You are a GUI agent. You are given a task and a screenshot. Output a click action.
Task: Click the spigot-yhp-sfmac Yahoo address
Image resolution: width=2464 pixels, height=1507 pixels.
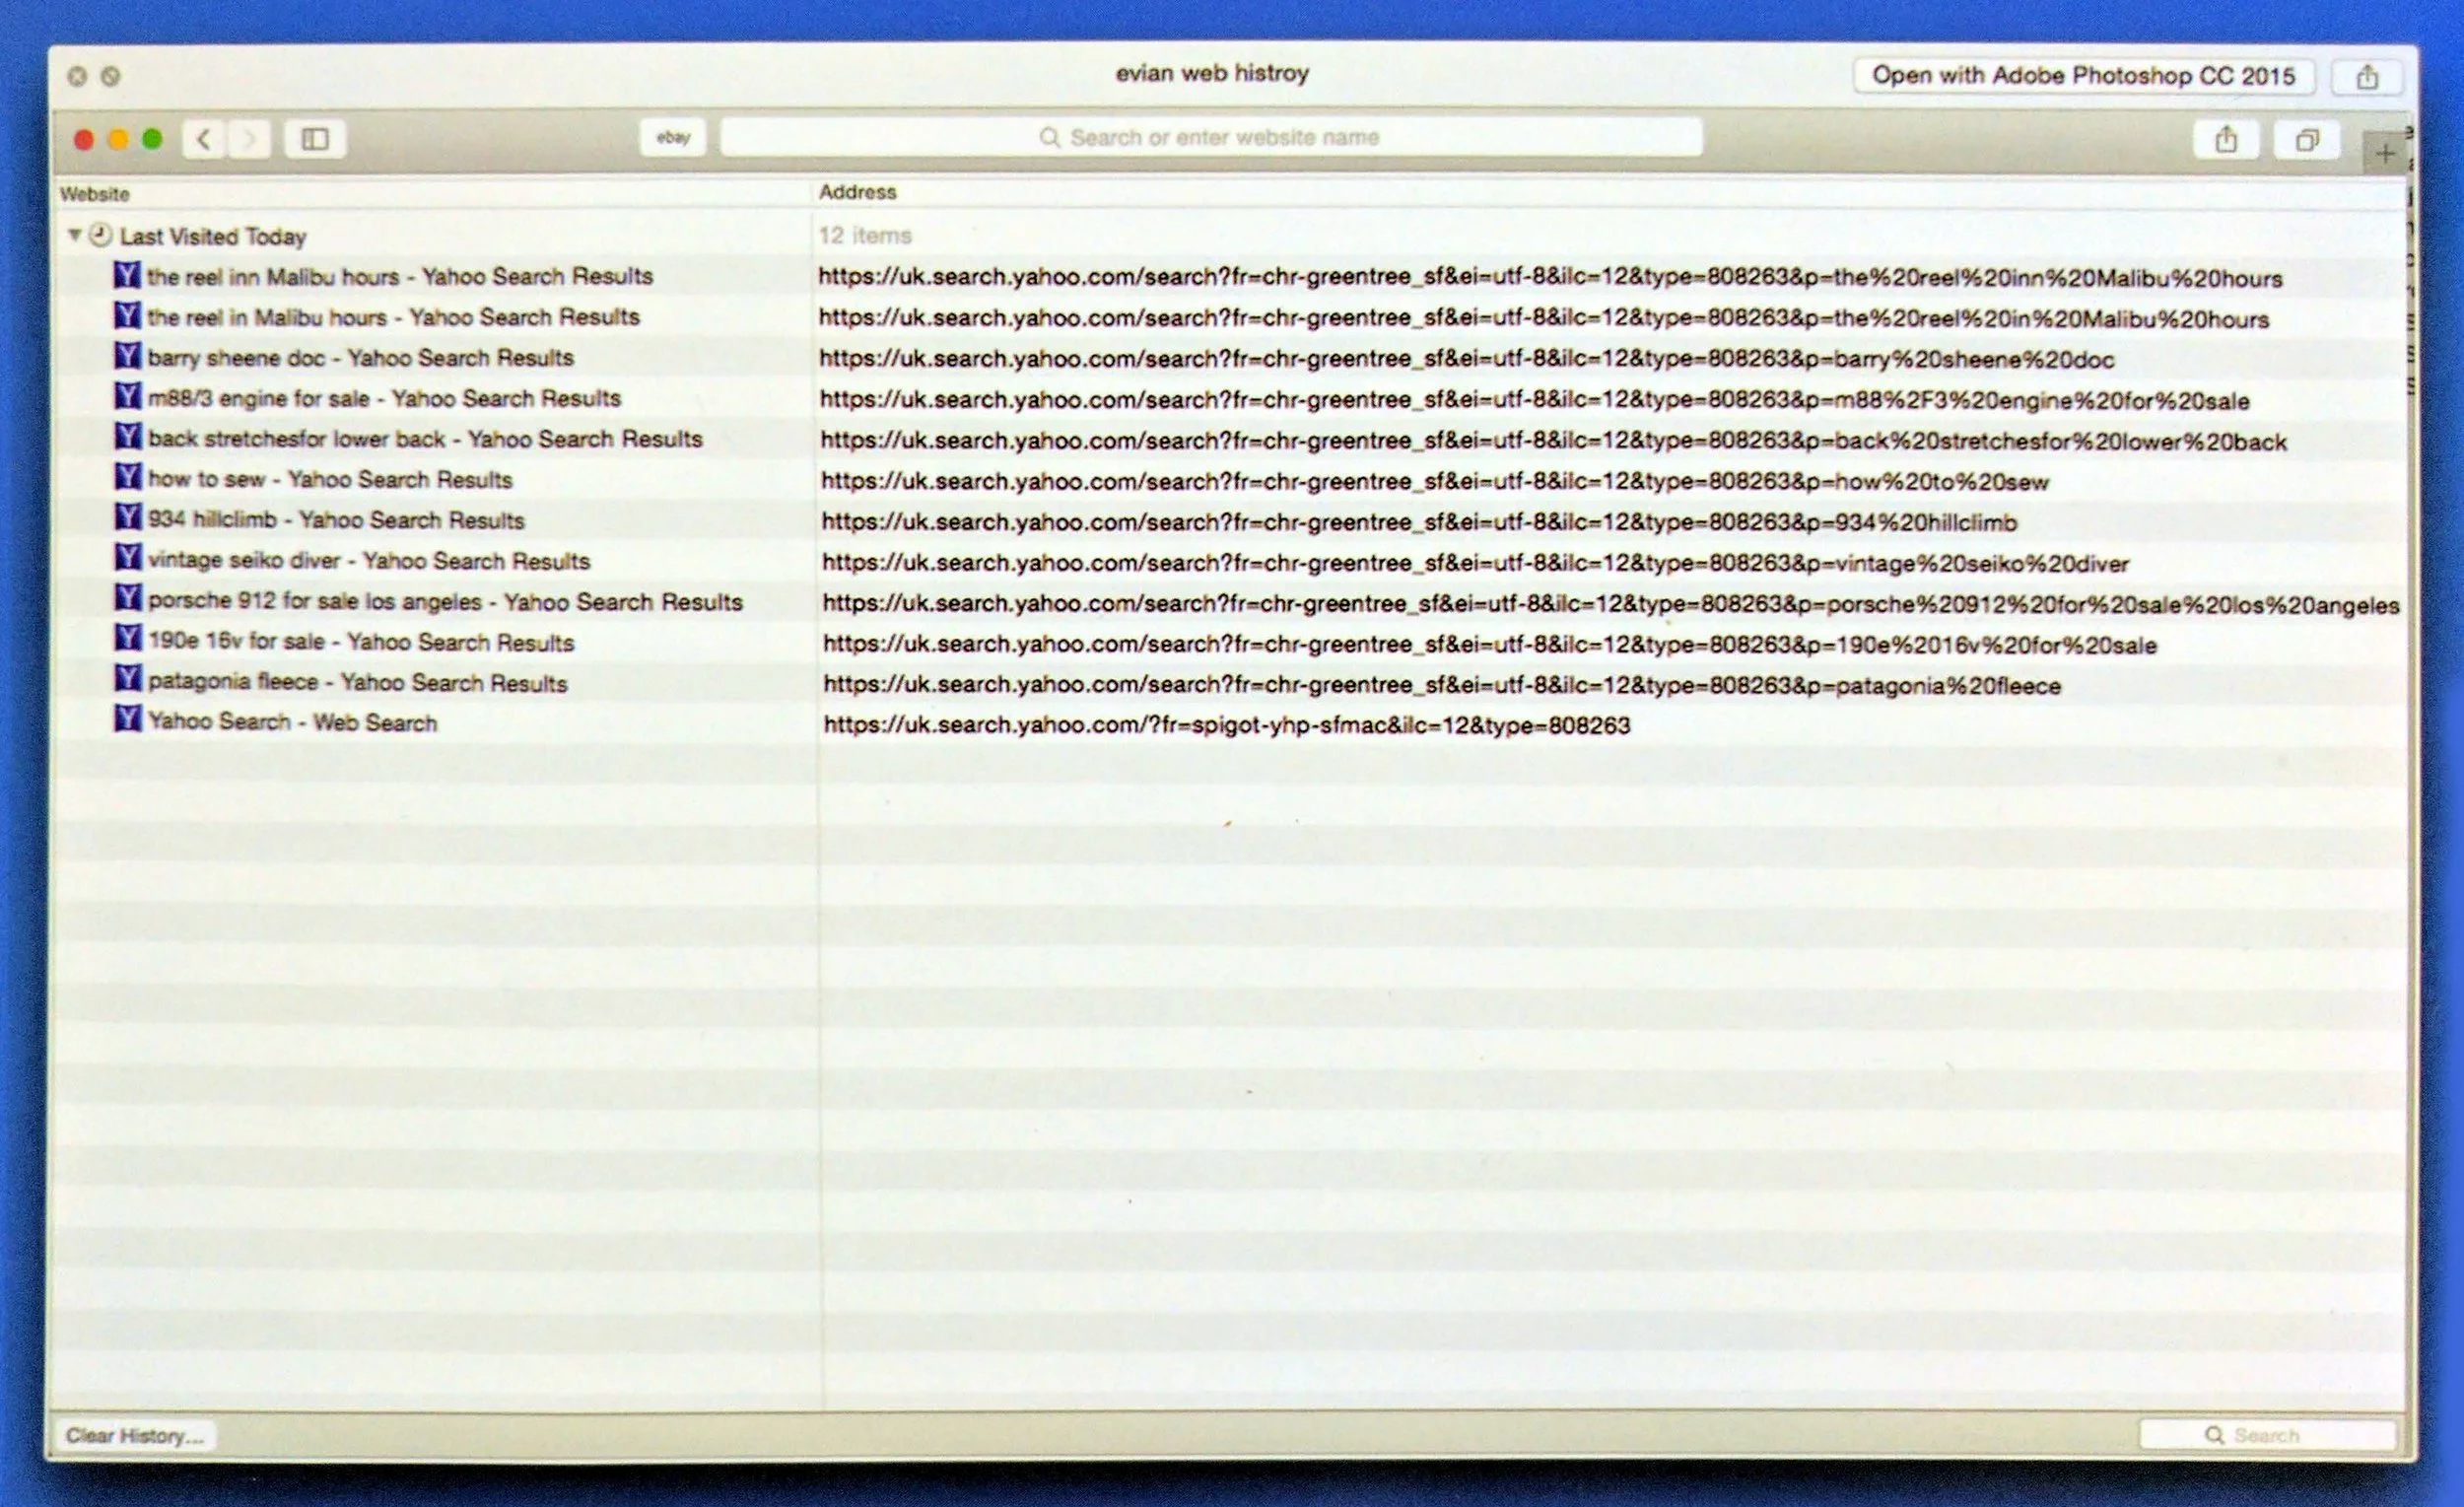tap(1227, 725)
